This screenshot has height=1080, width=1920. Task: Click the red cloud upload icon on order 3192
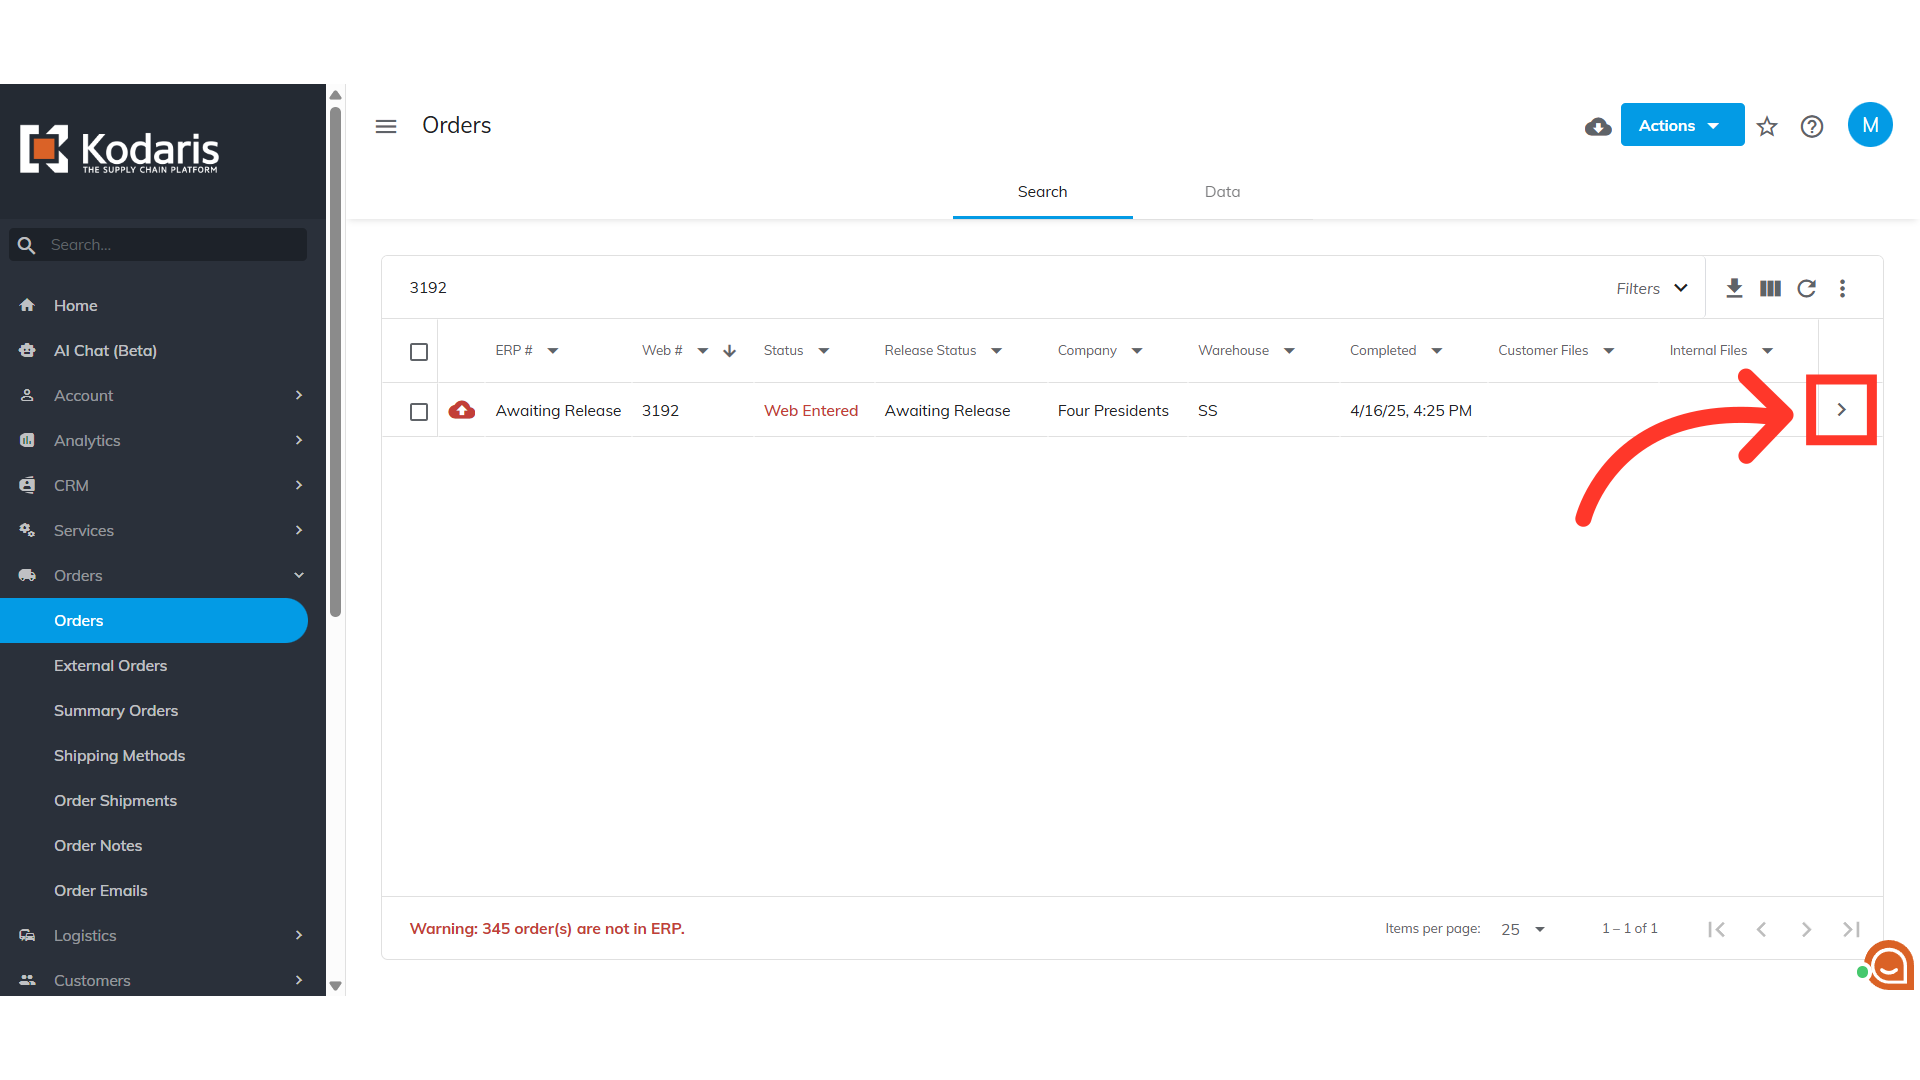coord(462,410)
